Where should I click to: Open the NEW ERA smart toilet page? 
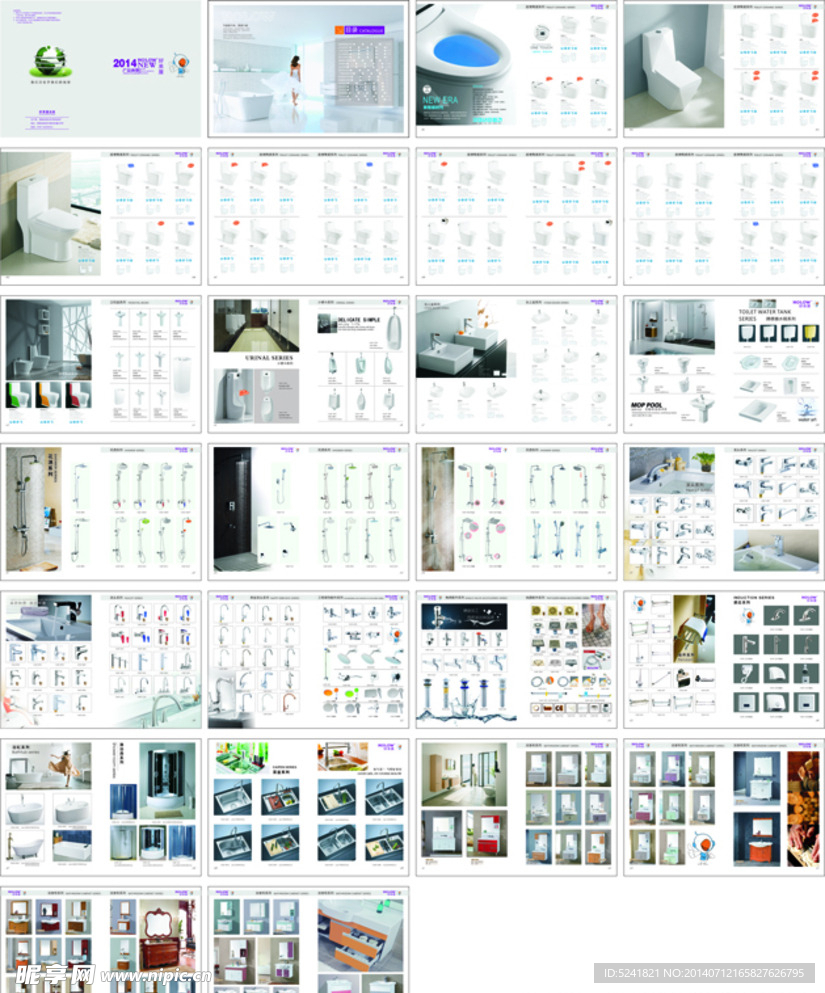point(516,68)
